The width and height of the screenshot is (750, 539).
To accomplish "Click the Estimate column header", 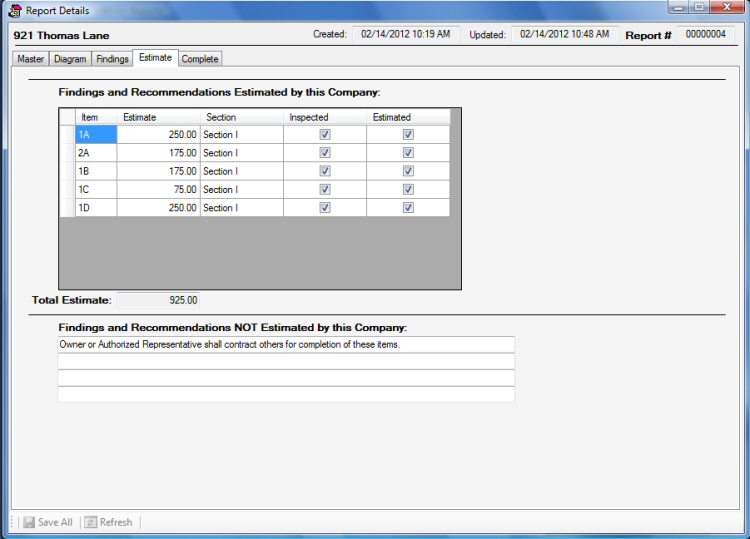I will pos(158,117).
